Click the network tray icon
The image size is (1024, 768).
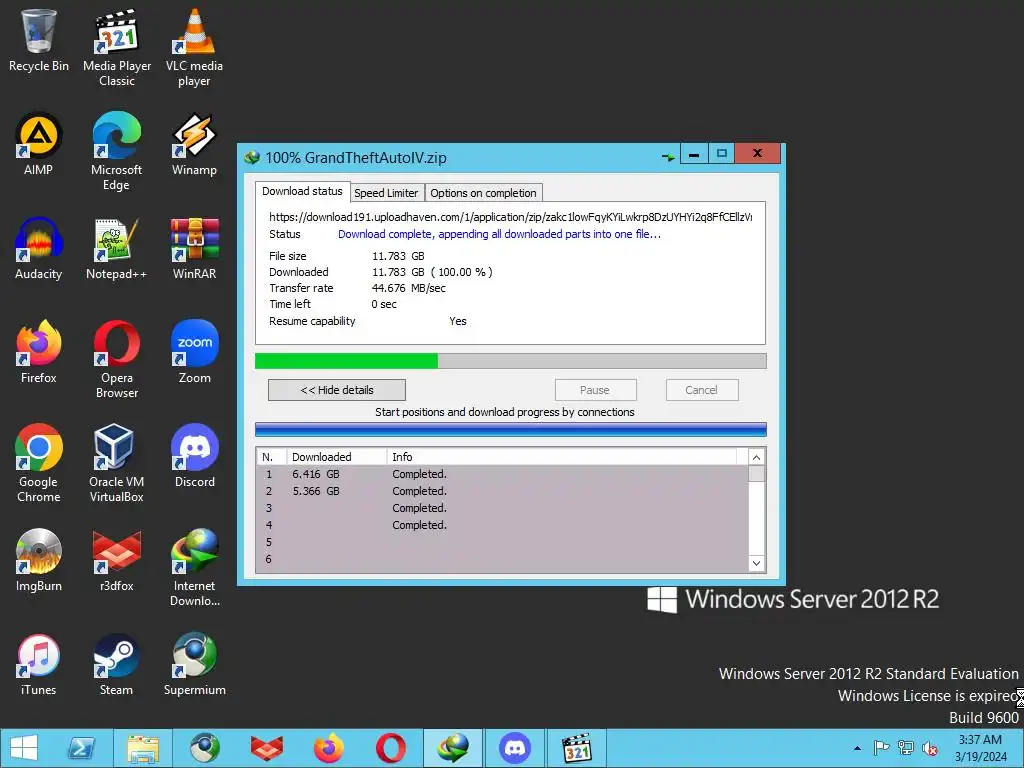(x=906, y=748)
